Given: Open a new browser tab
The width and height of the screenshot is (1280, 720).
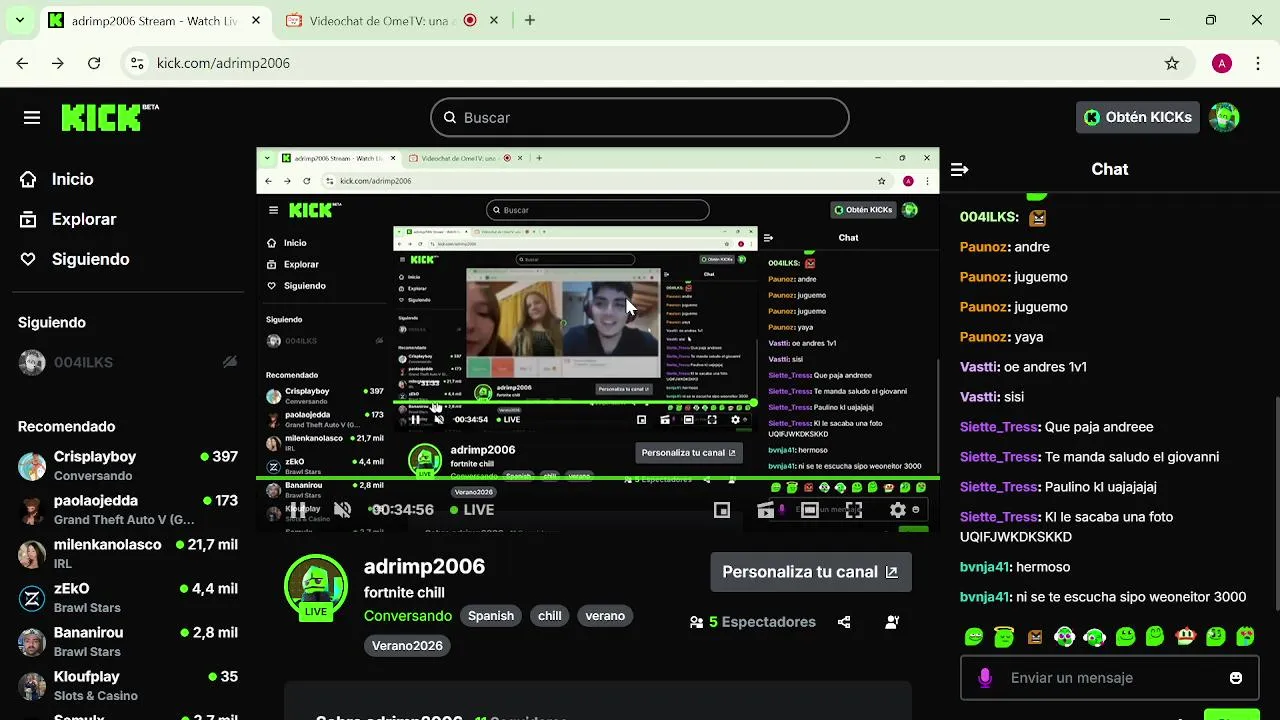Looking at the screenshot, I should pyautogui.click(x=530, y=20).
